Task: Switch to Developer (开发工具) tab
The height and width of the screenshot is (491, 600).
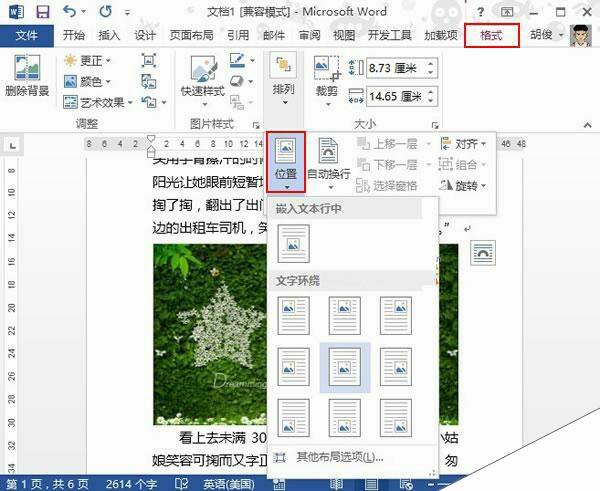Action: (390, 35)
